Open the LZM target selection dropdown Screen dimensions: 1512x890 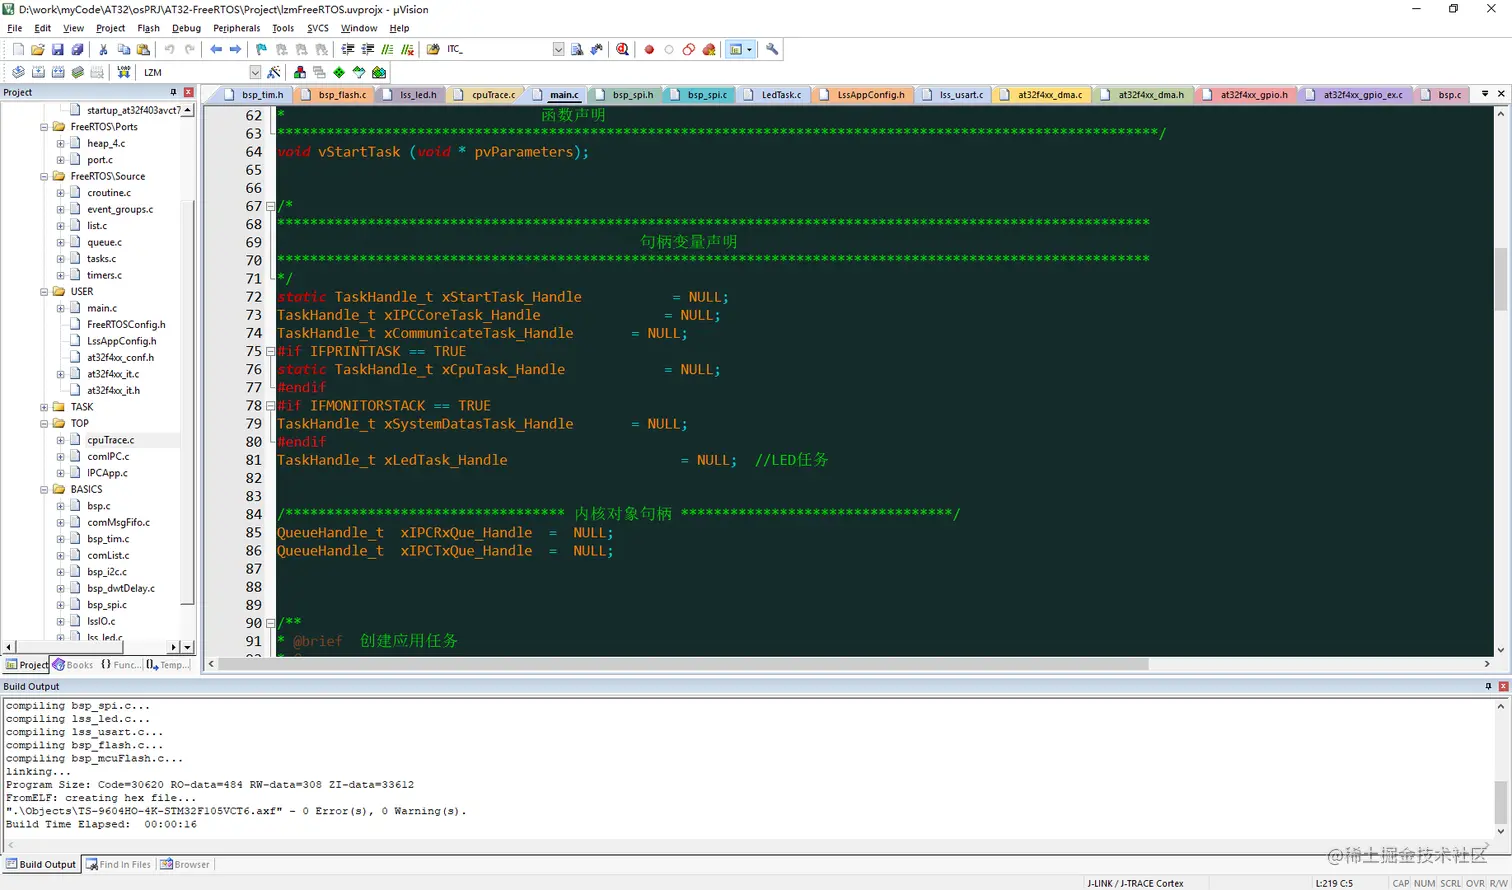point(255,72)
